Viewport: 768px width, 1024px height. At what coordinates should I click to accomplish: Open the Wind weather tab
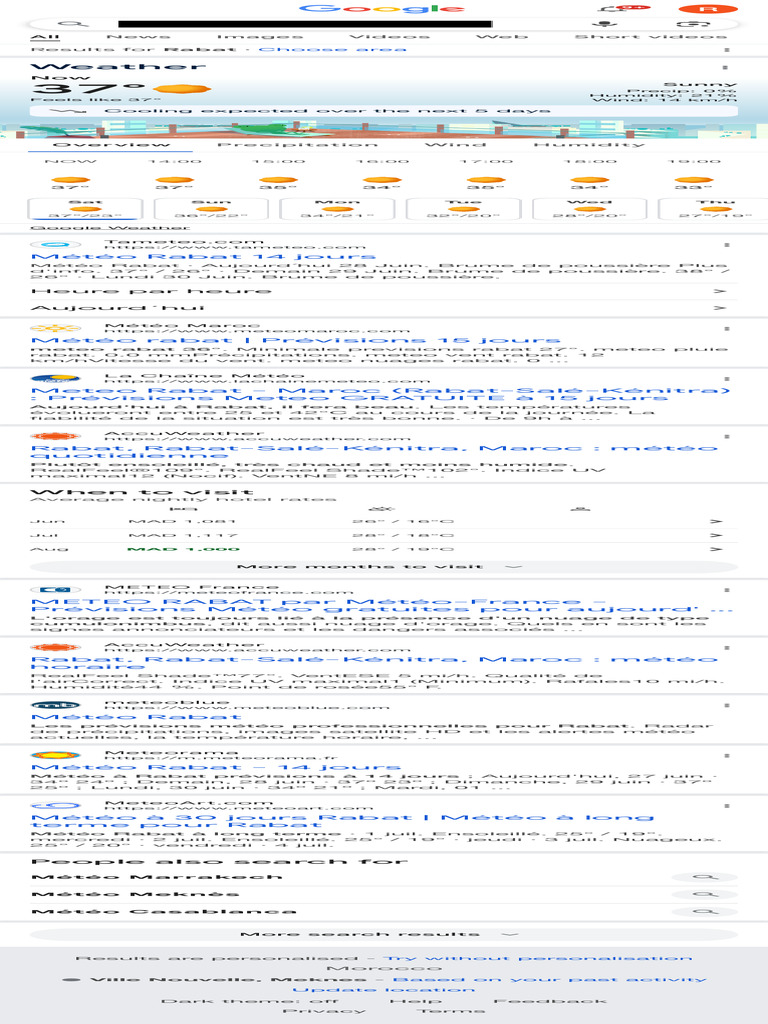[455, 144]
